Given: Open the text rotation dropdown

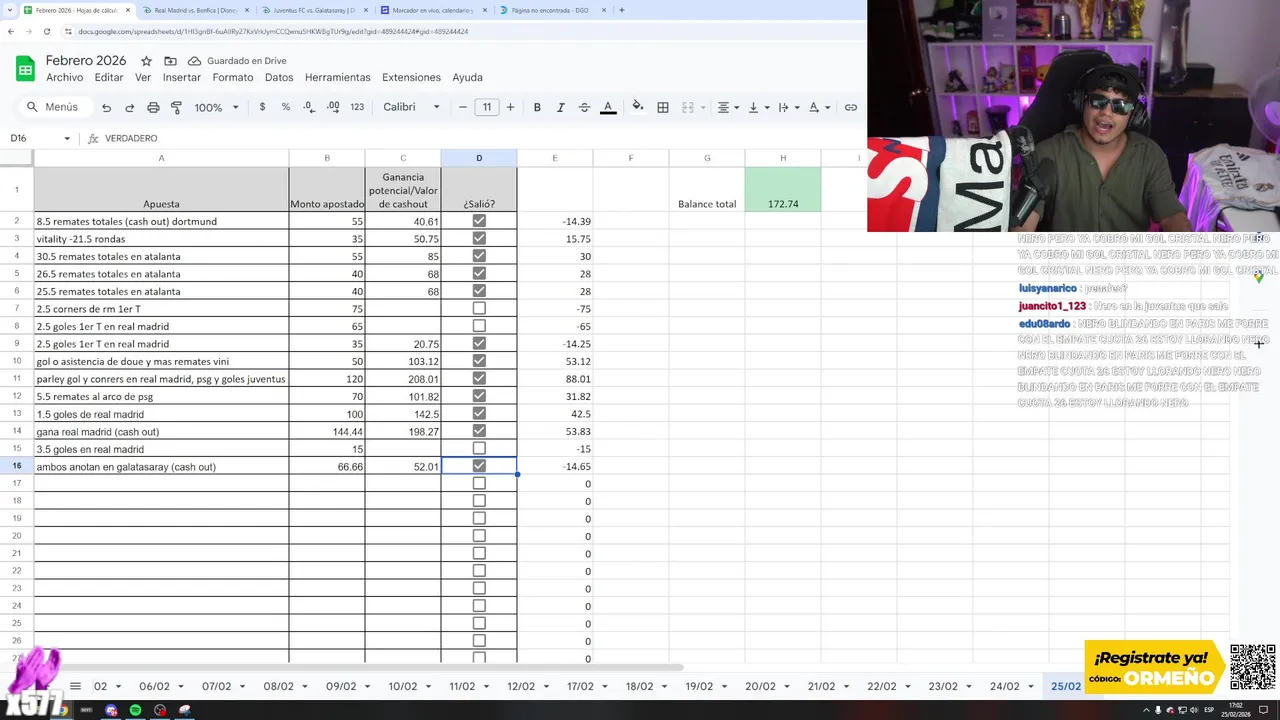Looking at the screenshot, I should pos(819,107).
